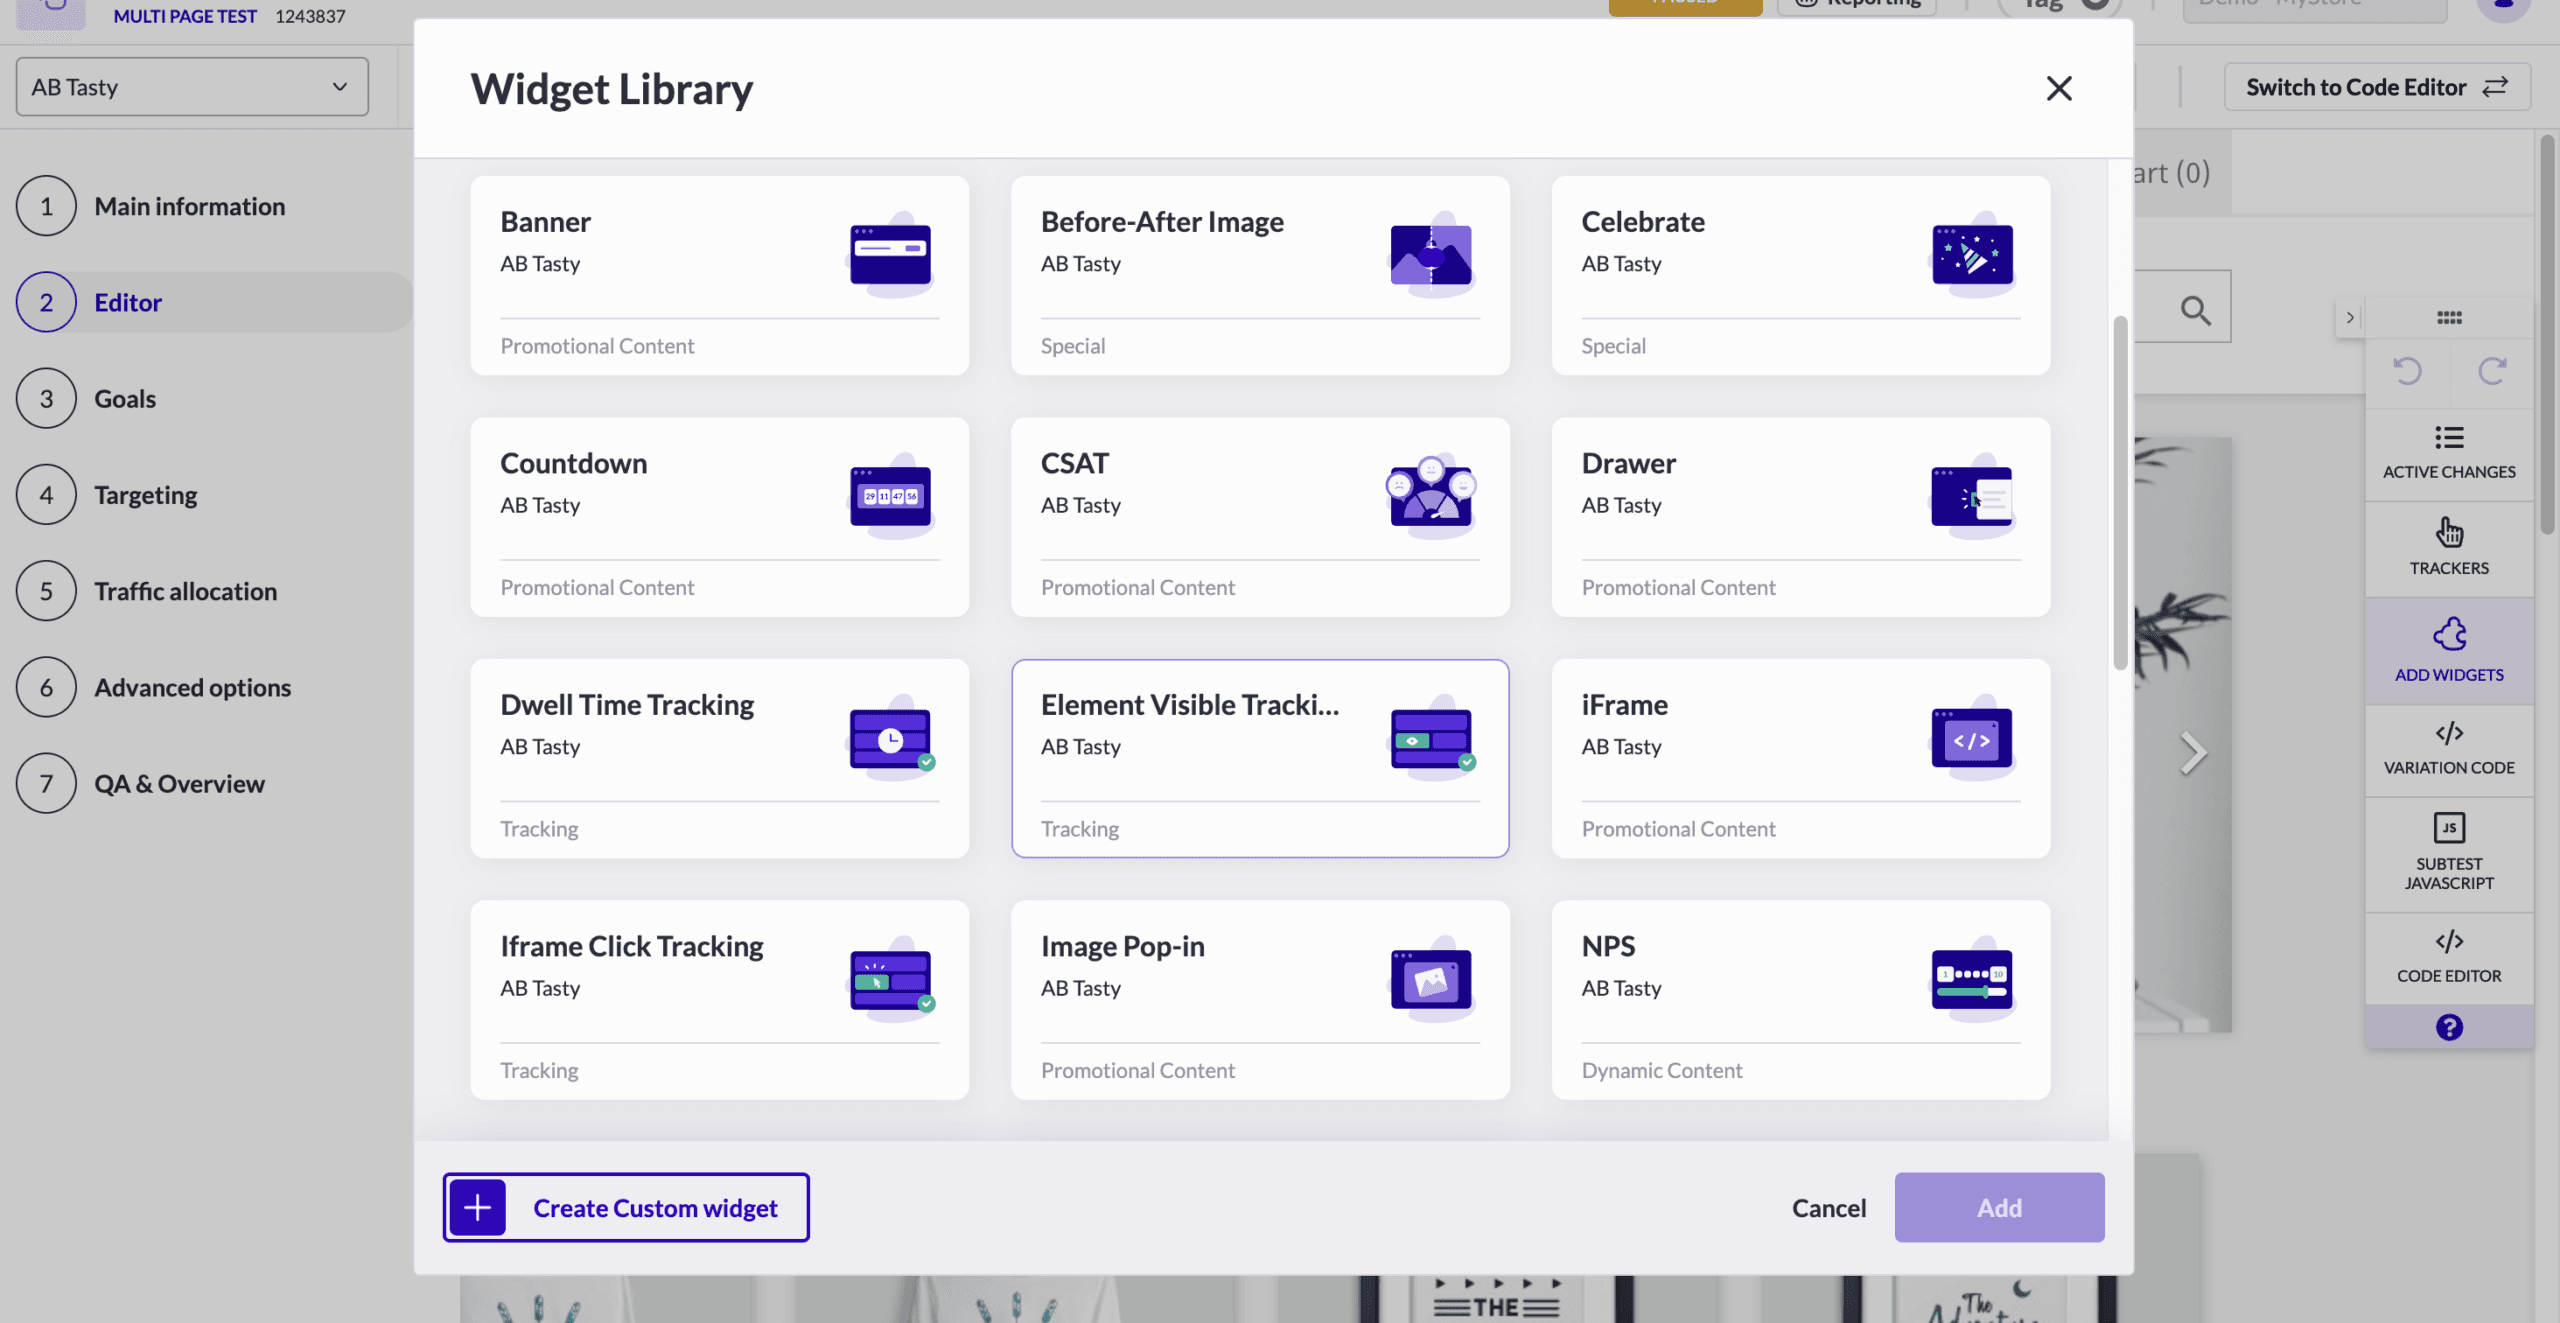2560x1323 pixels.
Task: Click the redo arrow icon
Action: coord(2491,371)
